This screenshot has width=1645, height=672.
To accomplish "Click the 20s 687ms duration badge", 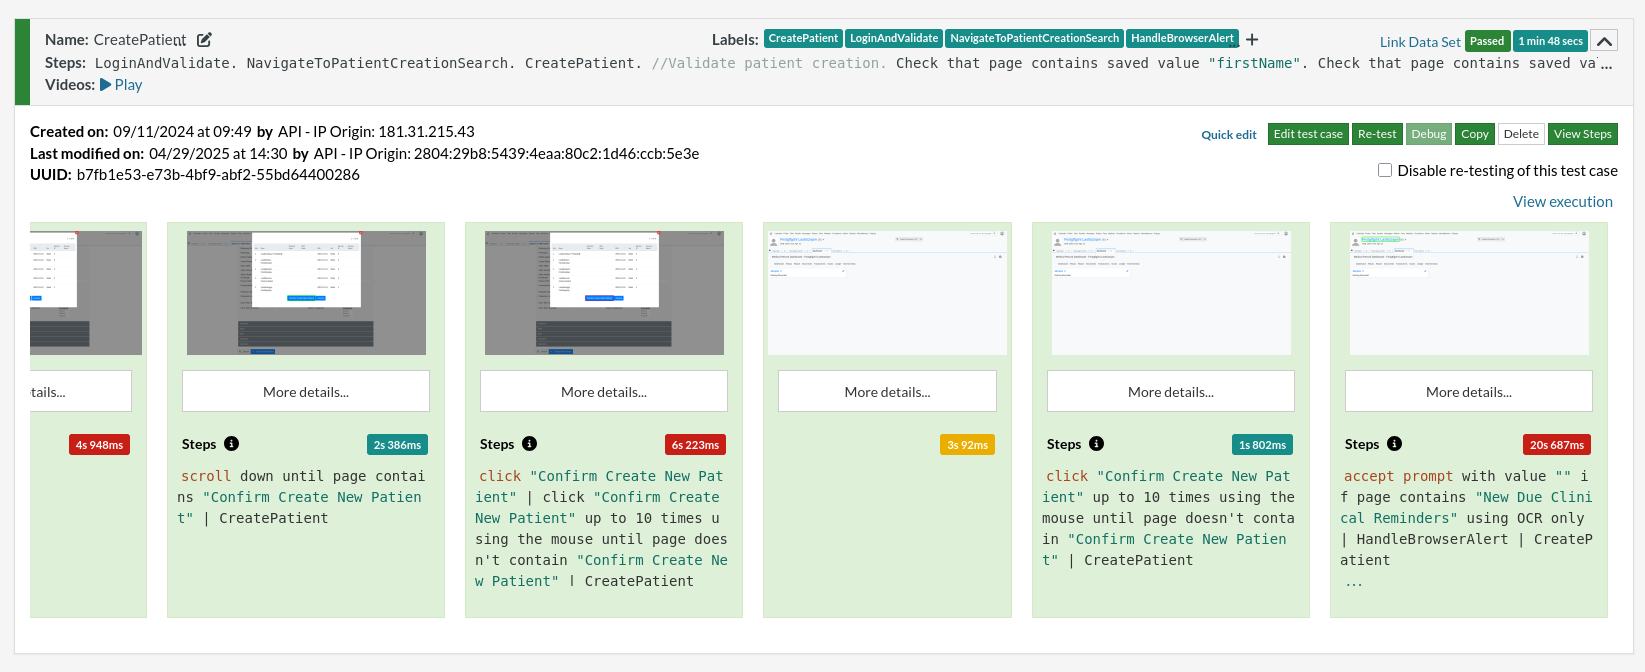I will click(1556, 445).
